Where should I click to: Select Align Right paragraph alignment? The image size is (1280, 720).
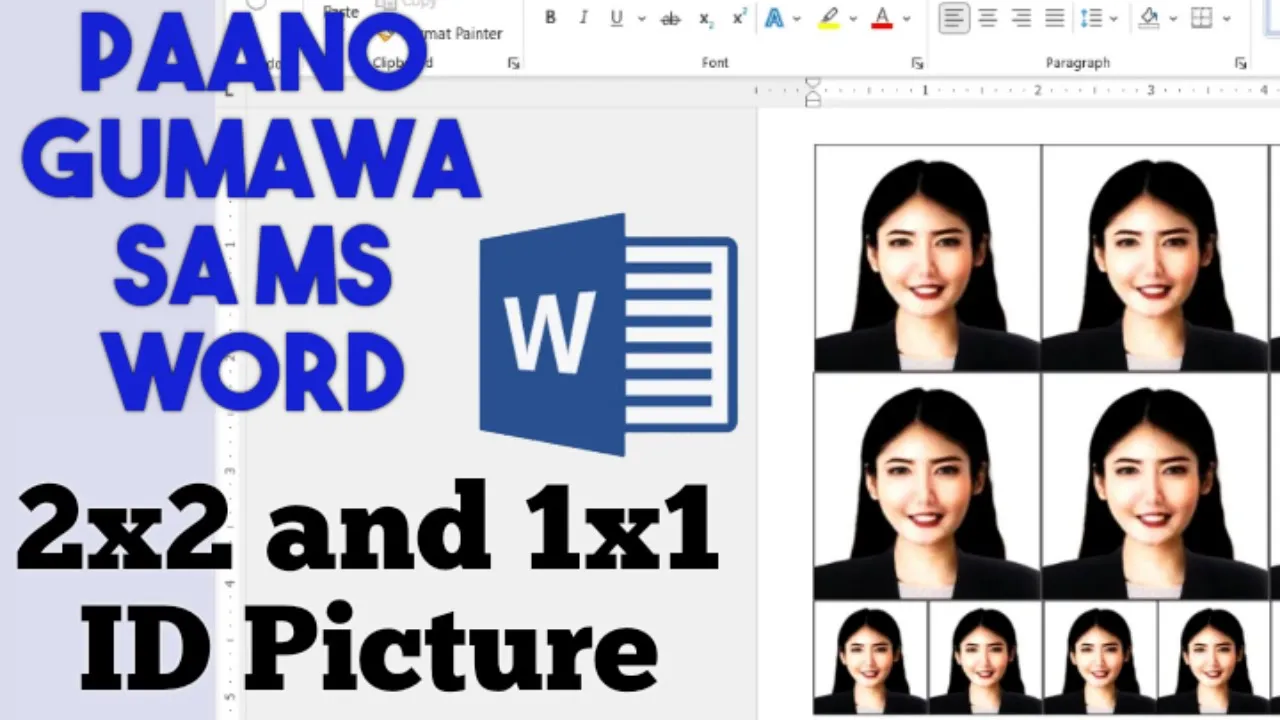coord(1021,18)
